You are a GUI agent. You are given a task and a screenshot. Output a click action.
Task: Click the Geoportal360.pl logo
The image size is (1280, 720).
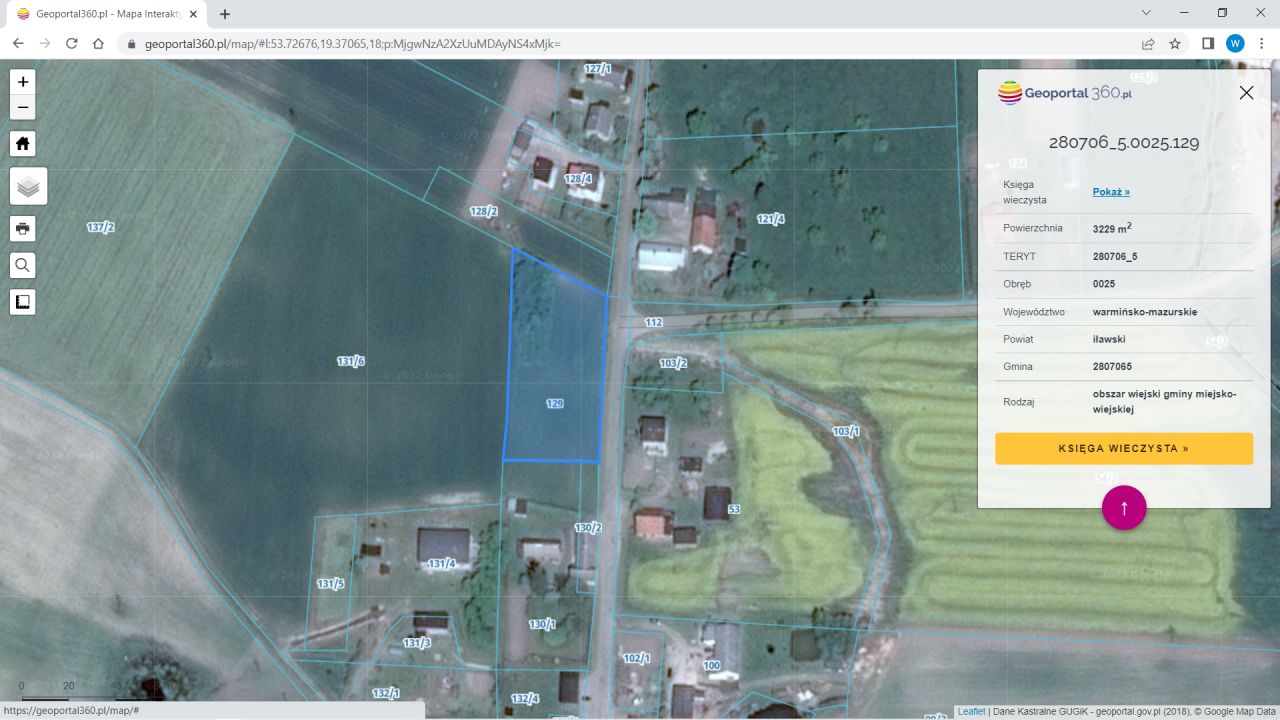tap(1065, 93)
